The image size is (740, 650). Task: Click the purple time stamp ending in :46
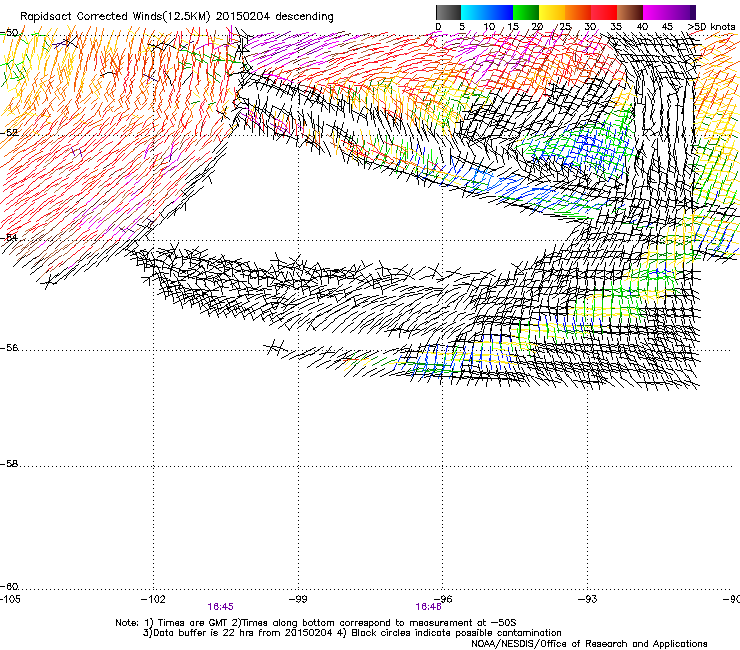(429, 607)
